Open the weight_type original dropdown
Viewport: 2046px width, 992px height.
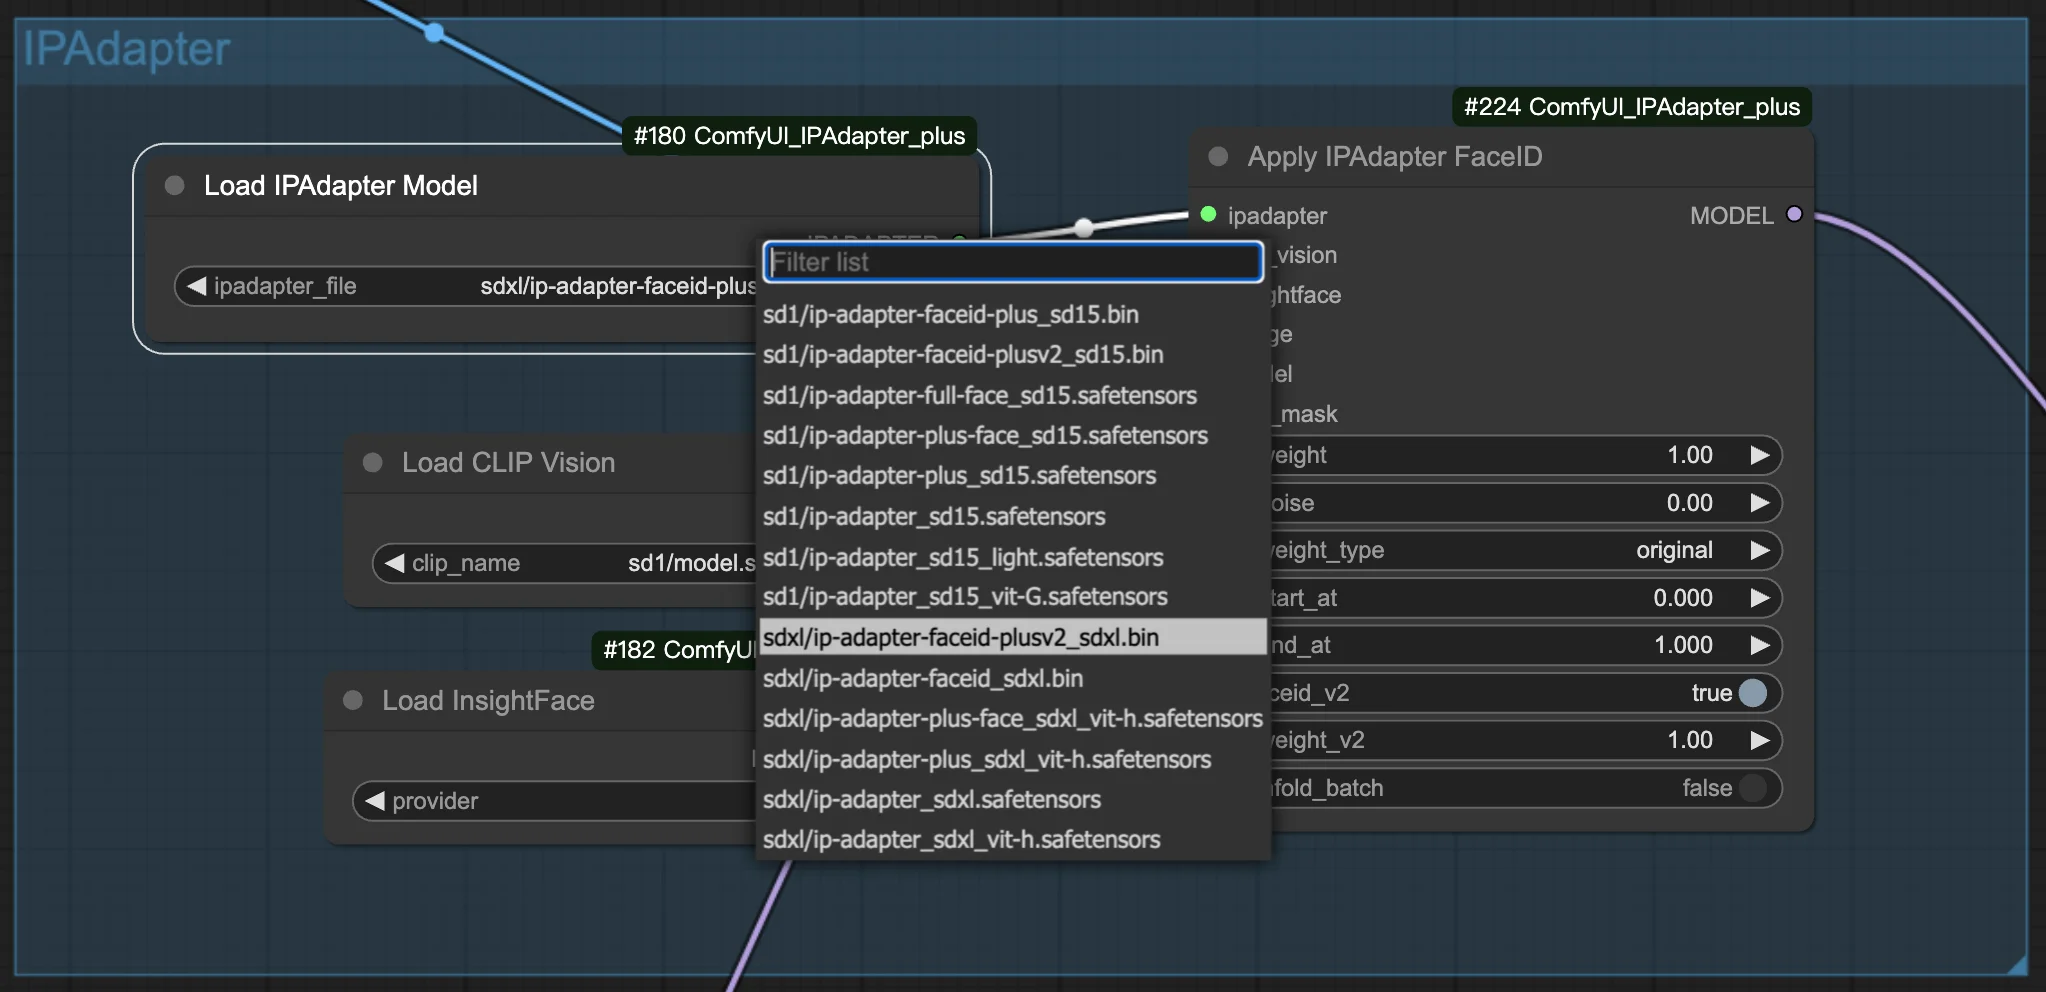(1674, 550)
